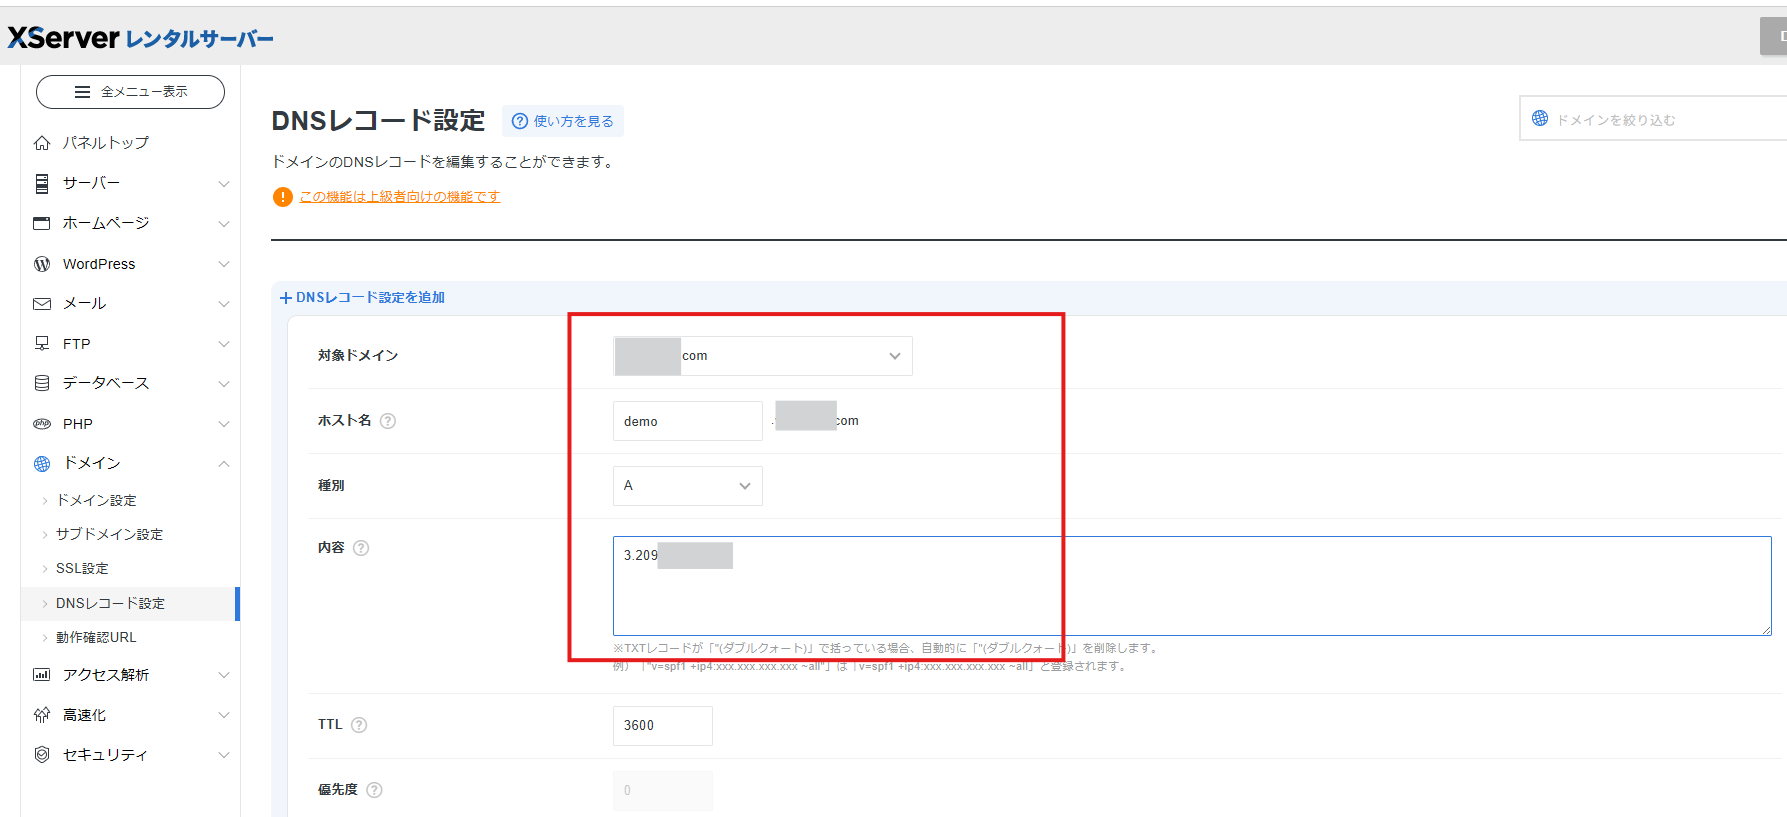
Task: Expand the 高速化 menu chevron
Action: pyautogui.click(x=224, y=715)
